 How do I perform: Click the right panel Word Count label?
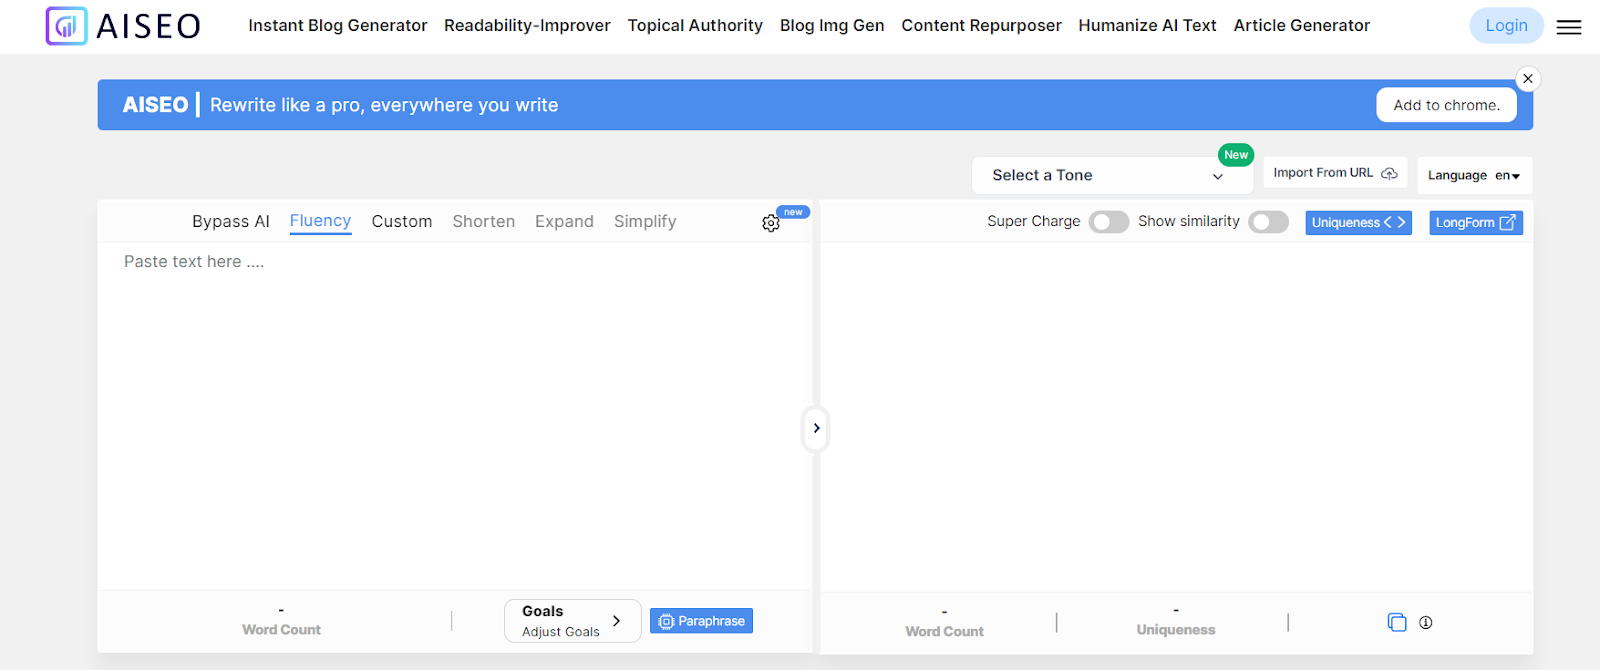(944, 632)
